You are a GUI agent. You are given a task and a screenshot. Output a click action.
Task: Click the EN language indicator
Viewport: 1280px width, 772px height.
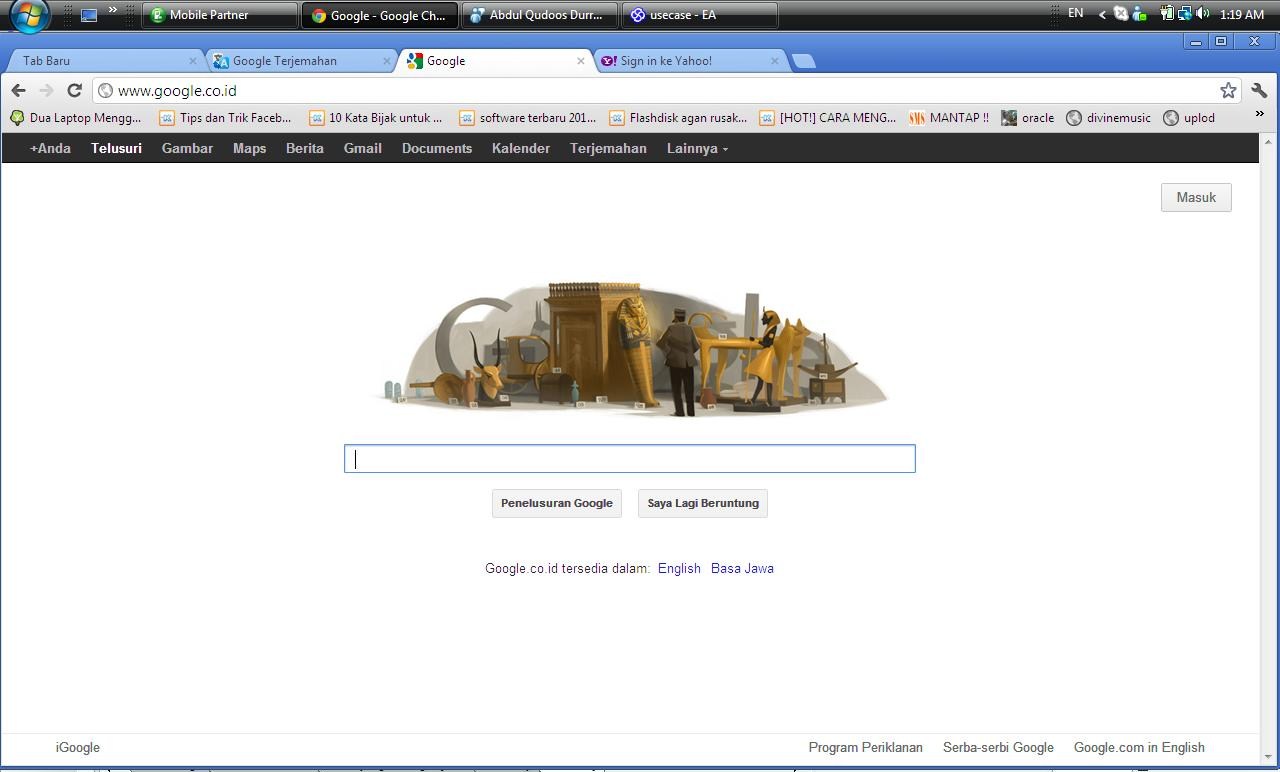tap(1076, 13)
